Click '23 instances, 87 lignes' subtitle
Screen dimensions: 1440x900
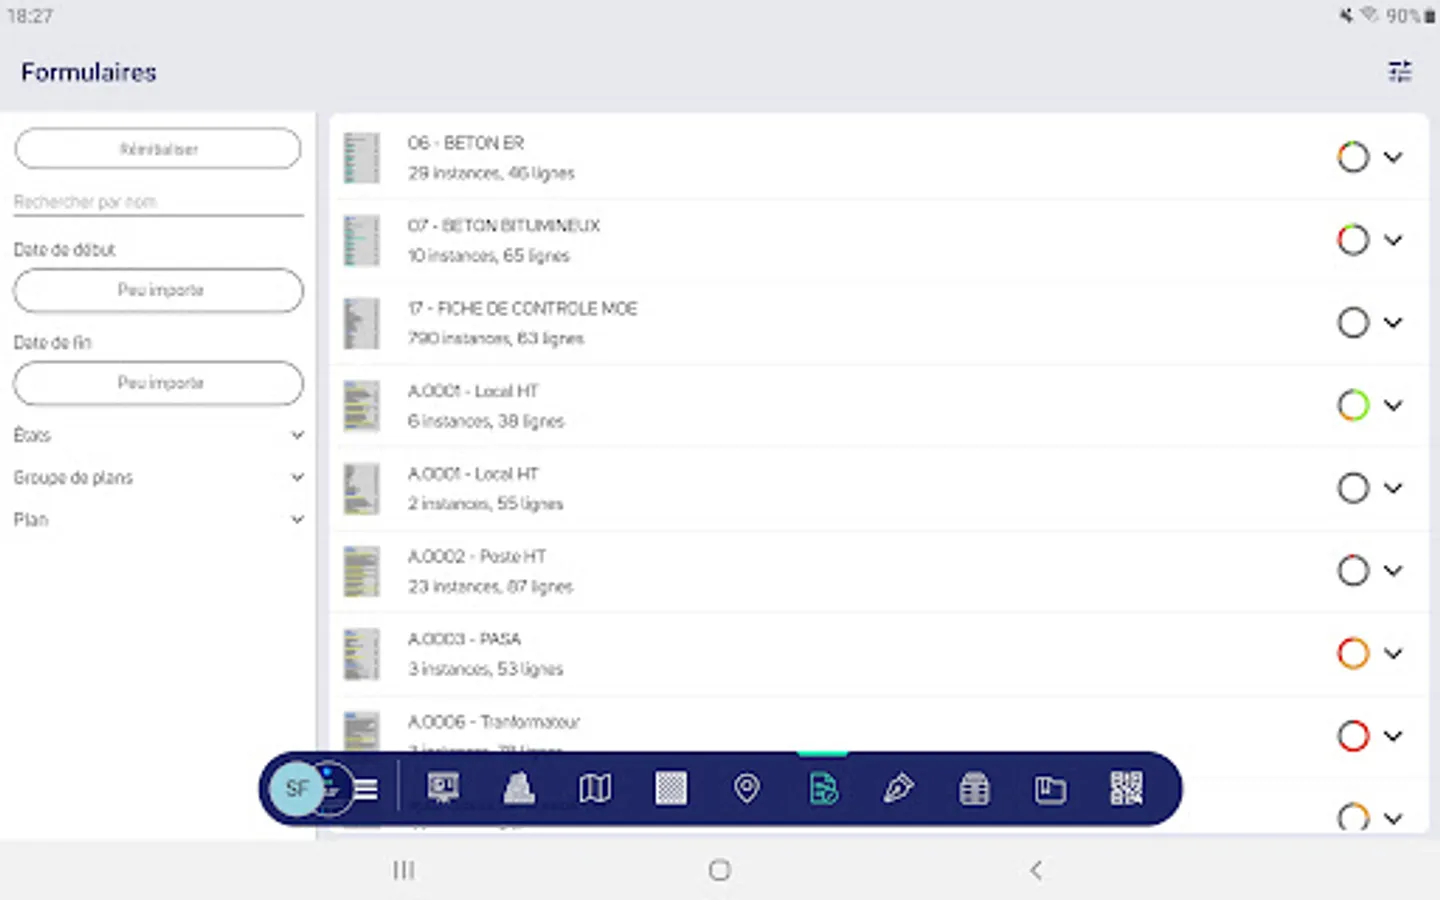pos(490,587)
